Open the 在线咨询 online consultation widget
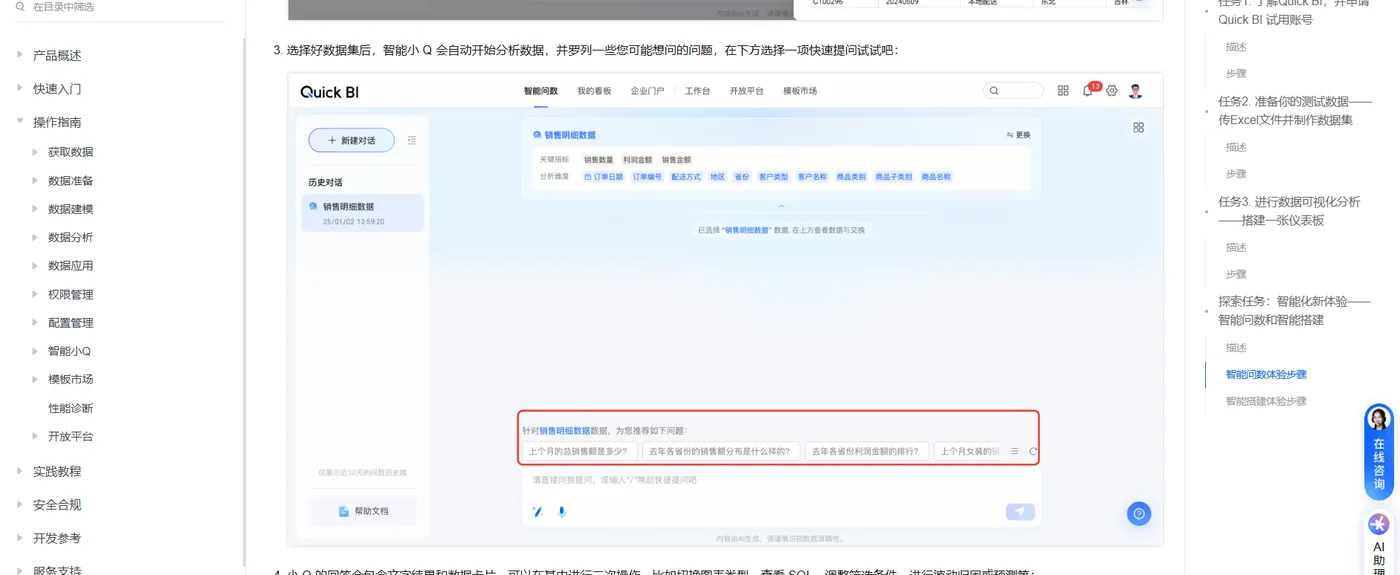The height and width of the screenshot is (575, 1400). click(x=1379, y=452)
